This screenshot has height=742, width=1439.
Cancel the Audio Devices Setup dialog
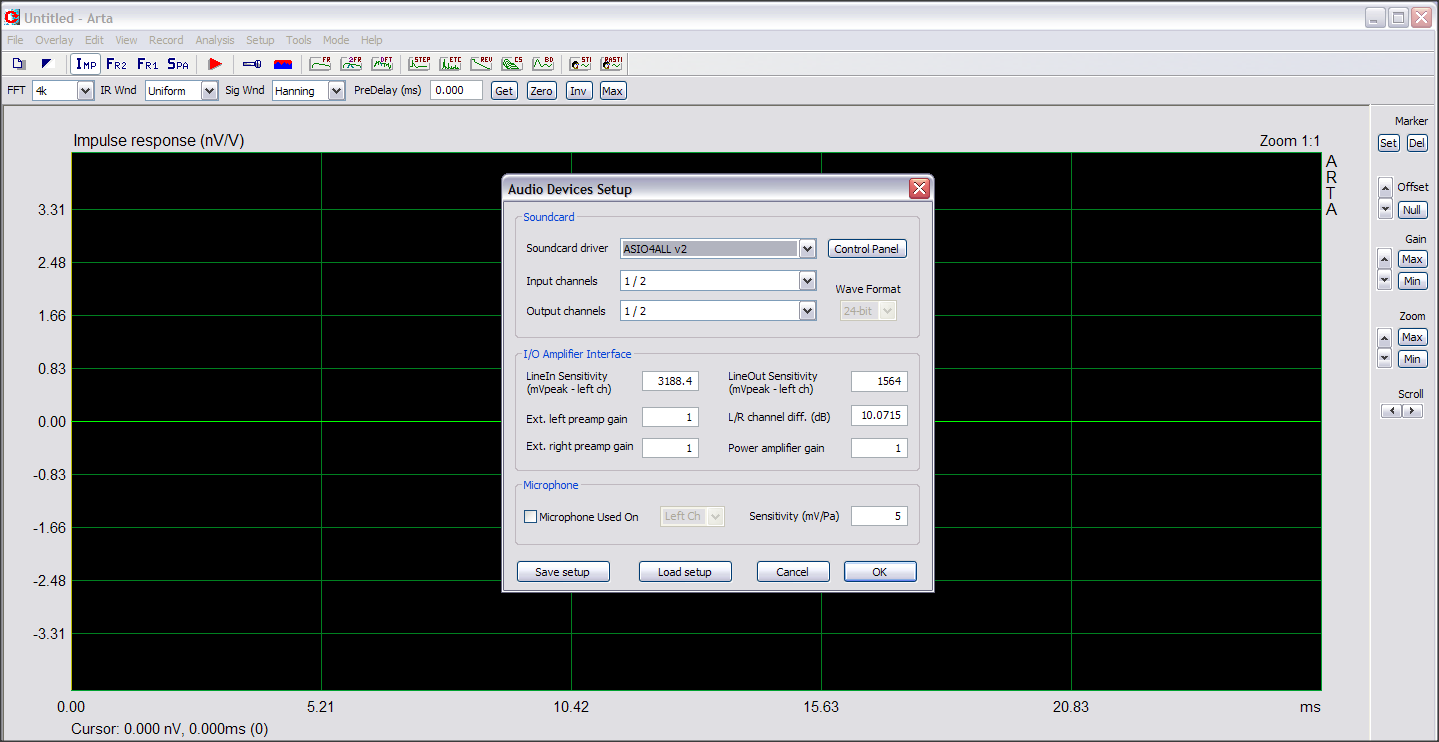tap(793, 572)
